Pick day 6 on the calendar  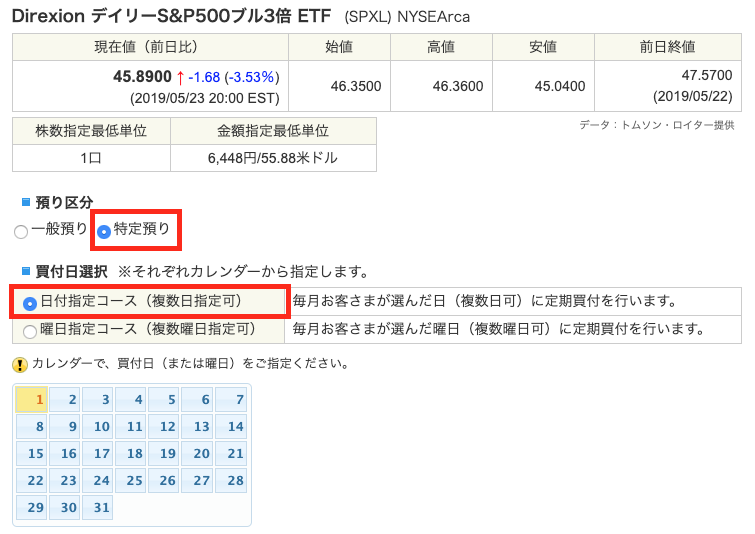(197, 400)
